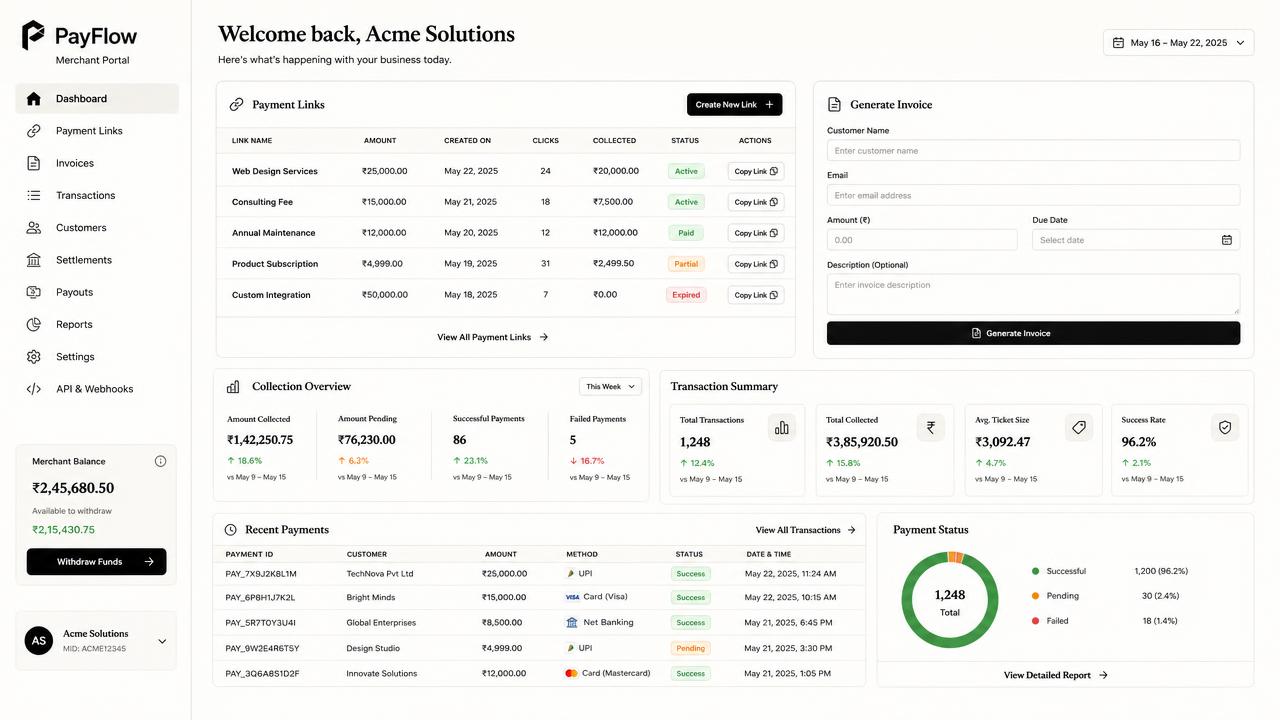Copy link for Custom Integration
Image resolution: width=1280 pixels, height=720 pixels.
coord(756,295)
